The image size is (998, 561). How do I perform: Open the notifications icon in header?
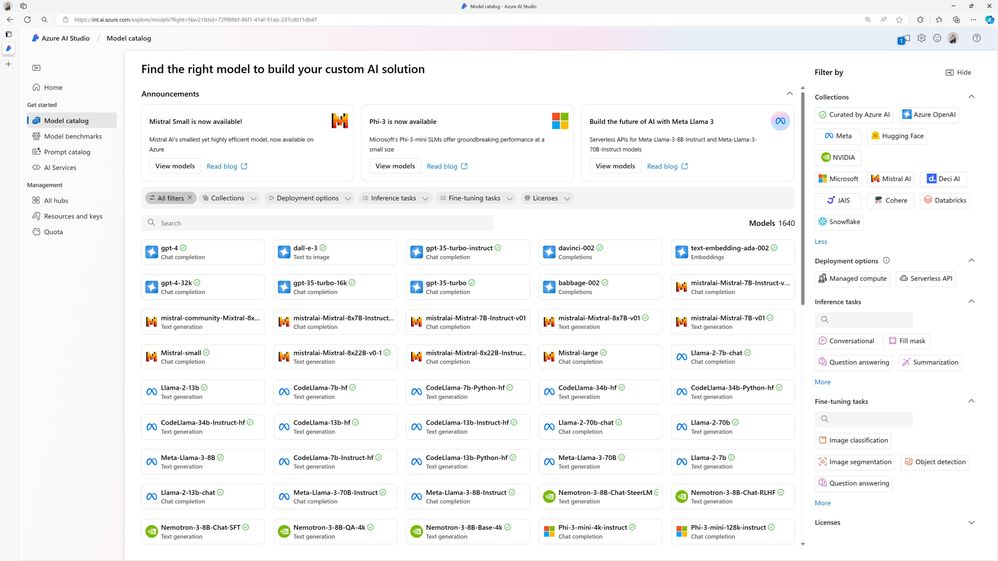click(903, 39)
